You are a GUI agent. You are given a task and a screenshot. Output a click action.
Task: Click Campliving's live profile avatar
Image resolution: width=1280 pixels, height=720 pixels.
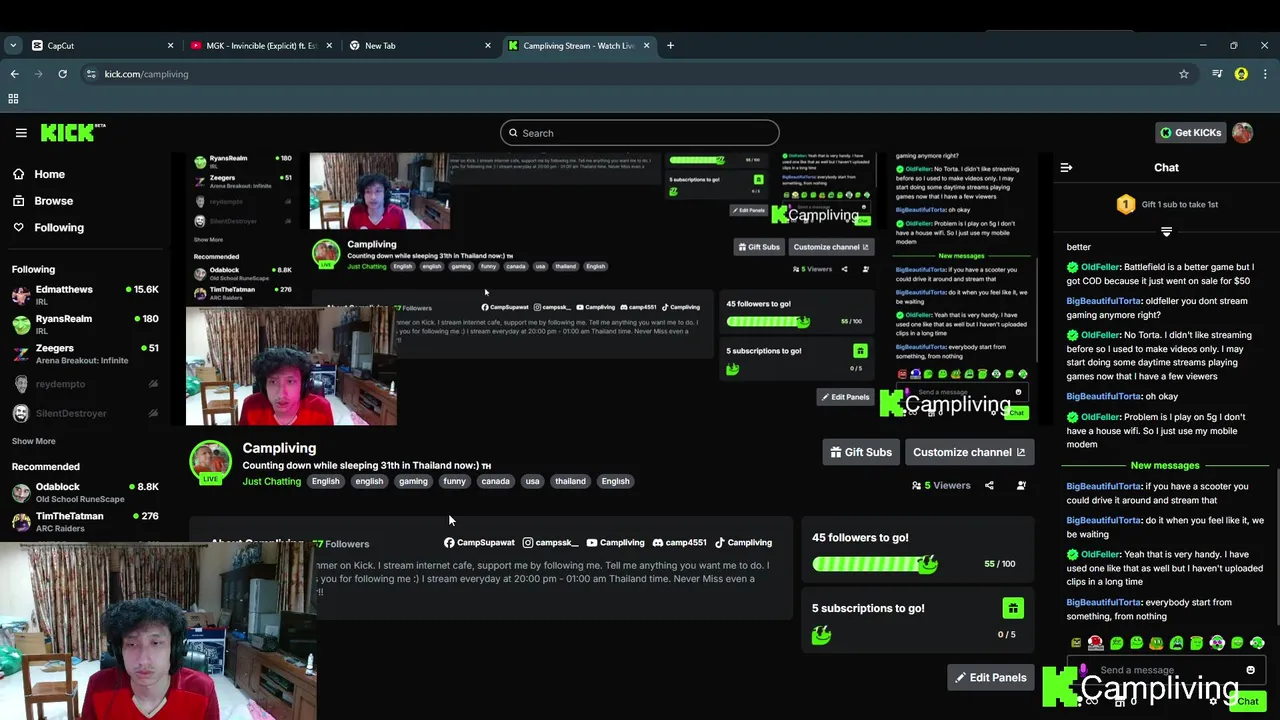(x=210, y=462)
